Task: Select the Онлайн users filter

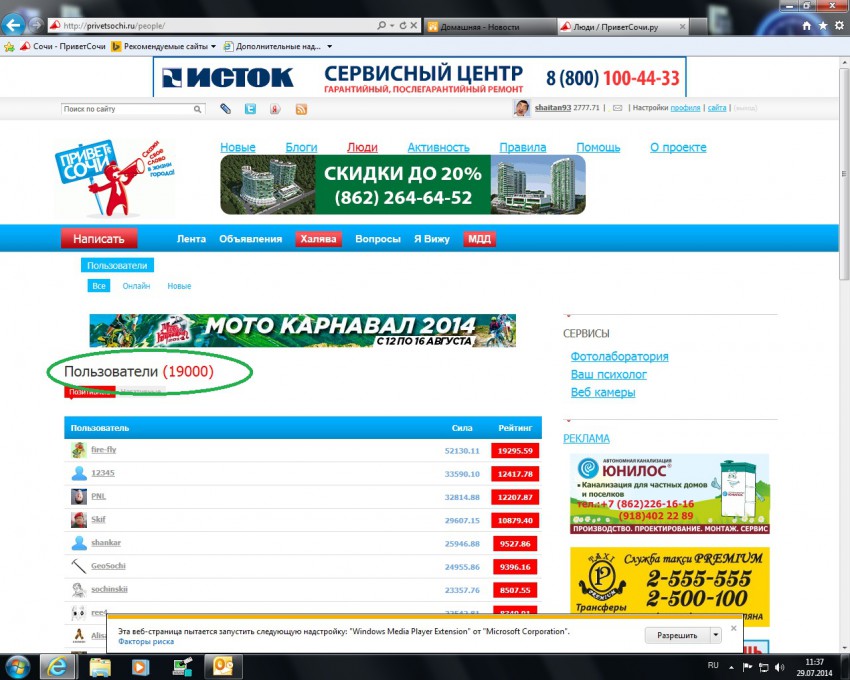Action: [x=136, y=286]
